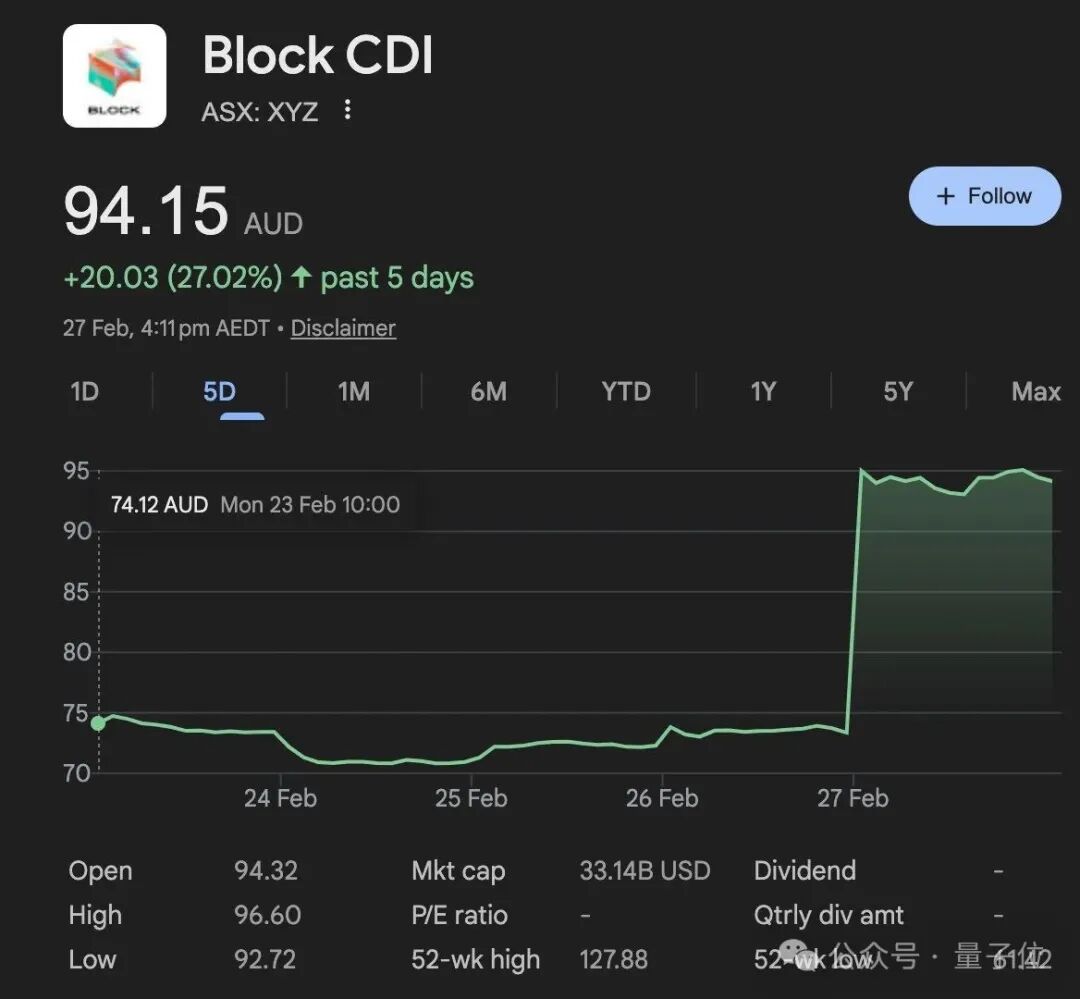Open the three-dot menu beside ASX: XYZ
The height and width of the screenshot is (999, 1080).
pyautogui.click(x=346, y=111)
